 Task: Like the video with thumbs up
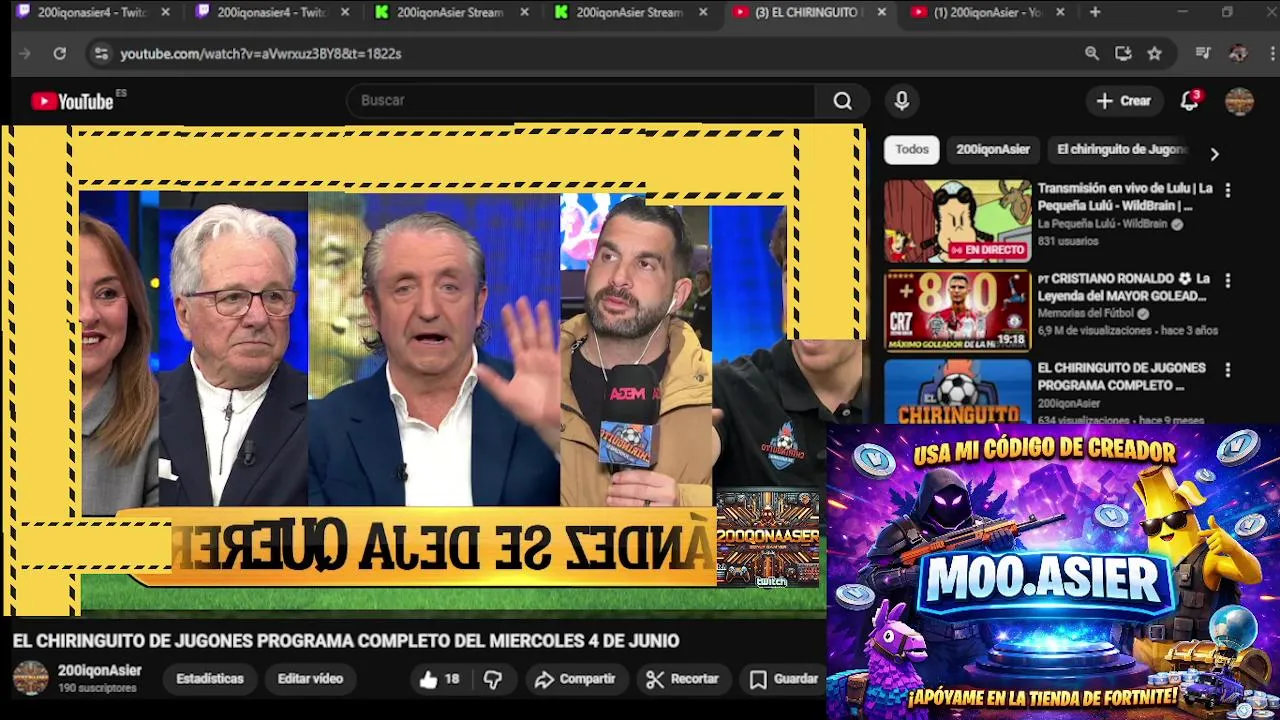click(439, 679)
